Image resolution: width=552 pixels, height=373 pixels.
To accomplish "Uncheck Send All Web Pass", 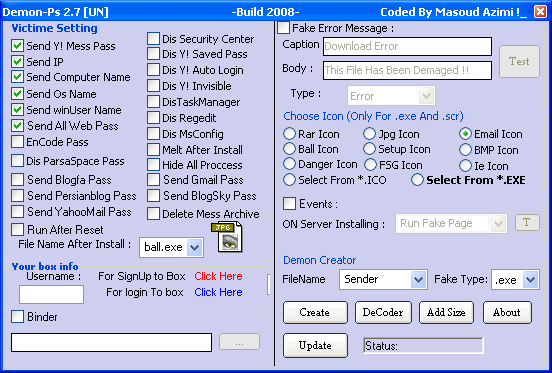I will click(x=17, y=125).
